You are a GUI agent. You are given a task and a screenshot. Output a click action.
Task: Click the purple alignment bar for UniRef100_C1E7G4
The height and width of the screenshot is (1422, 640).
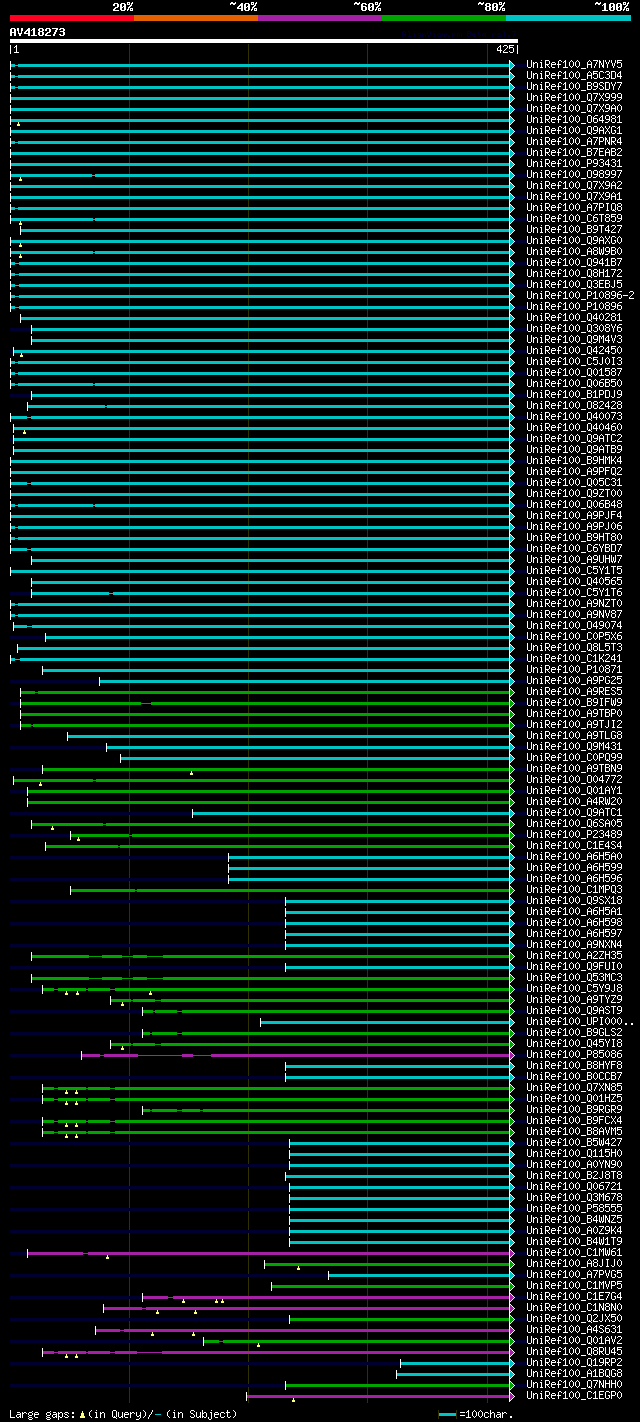[329, 1296]
